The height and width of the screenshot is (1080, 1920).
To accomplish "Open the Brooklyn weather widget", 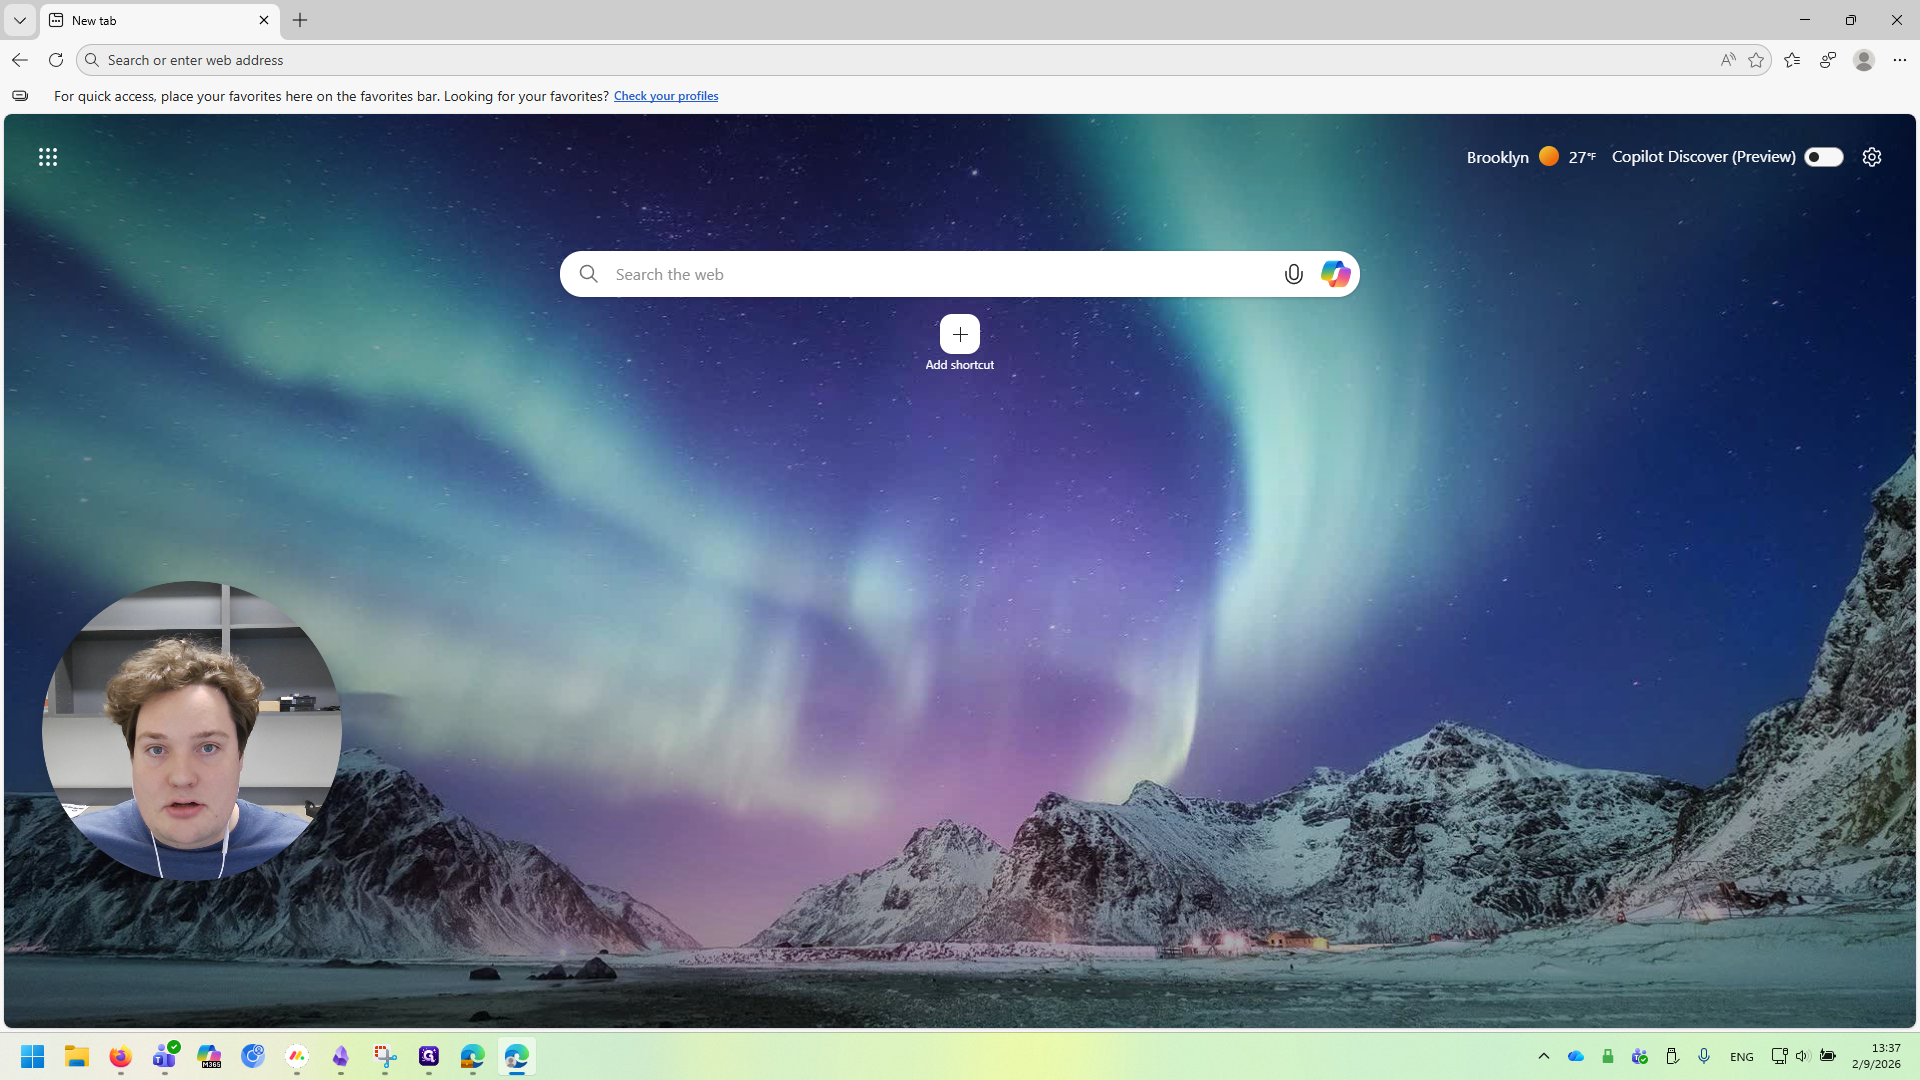I will pos(1530,157).
